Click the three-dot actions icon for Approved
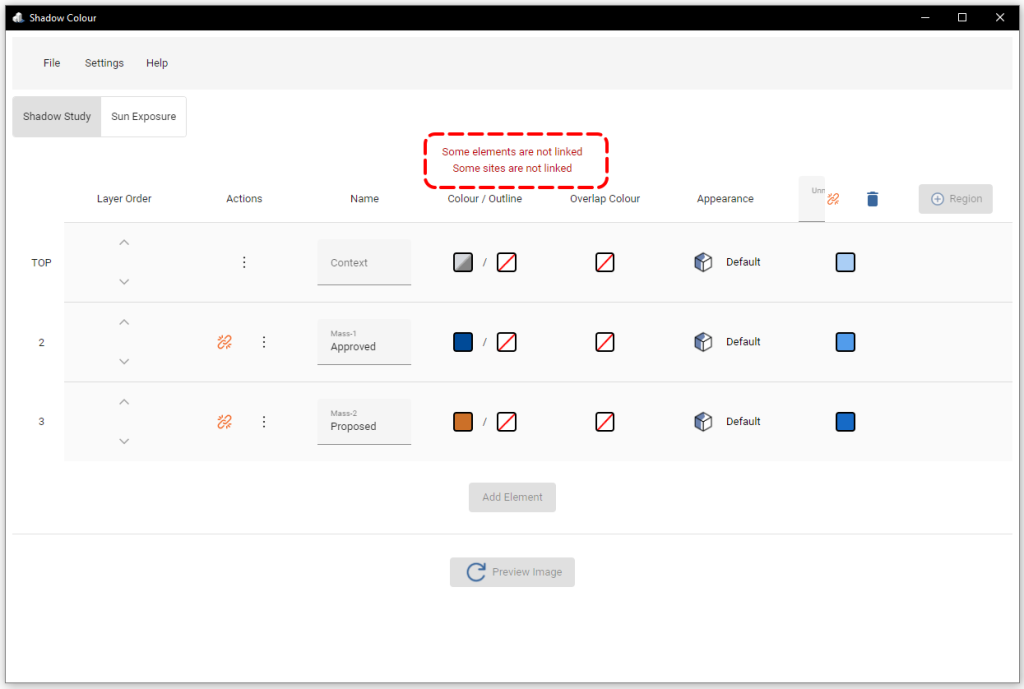This screenshot has height=689, width=1024. click(264, 341)
